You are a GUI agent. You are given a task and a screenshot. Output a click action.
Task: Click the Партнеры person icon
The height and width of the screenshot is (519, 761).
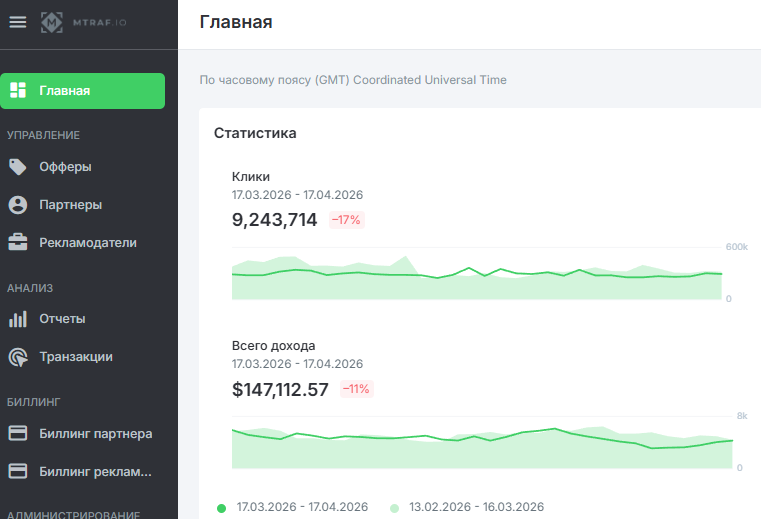click(x=18, y=205)
